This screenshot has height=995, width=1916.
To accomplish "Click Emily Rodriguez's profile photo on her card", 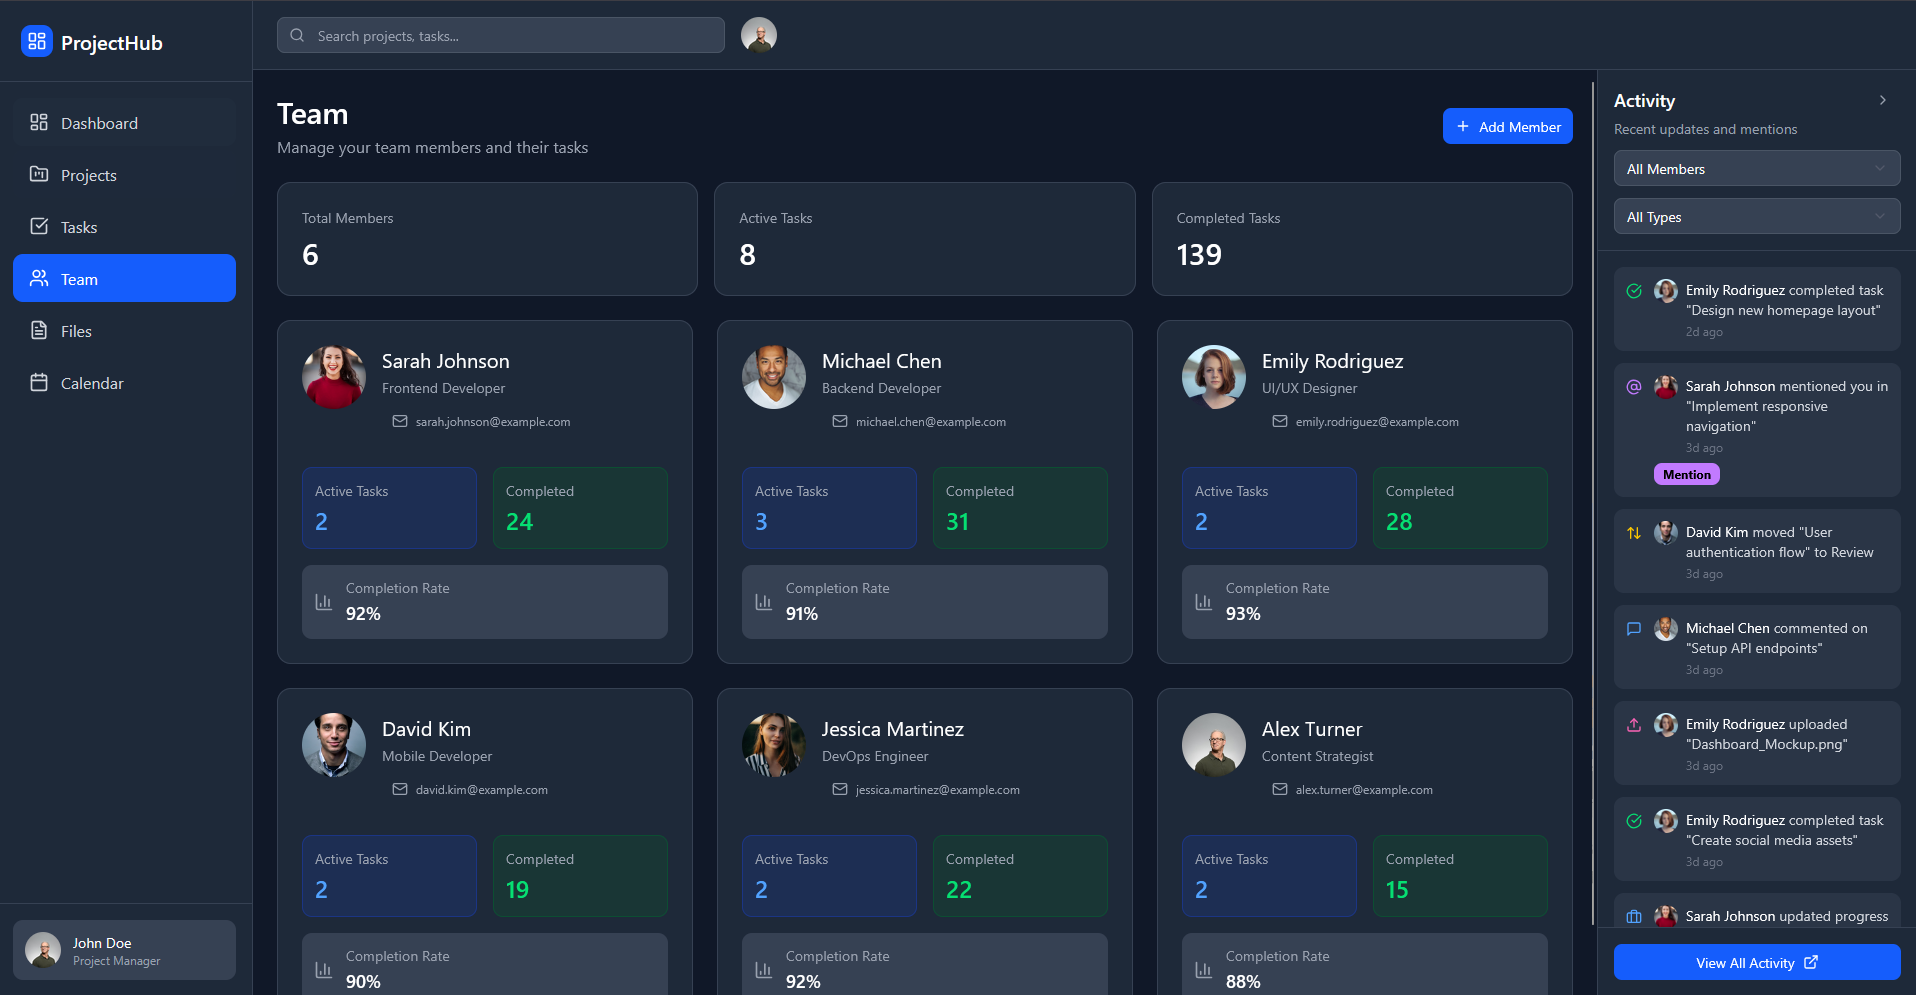I will pos(1213,377).
